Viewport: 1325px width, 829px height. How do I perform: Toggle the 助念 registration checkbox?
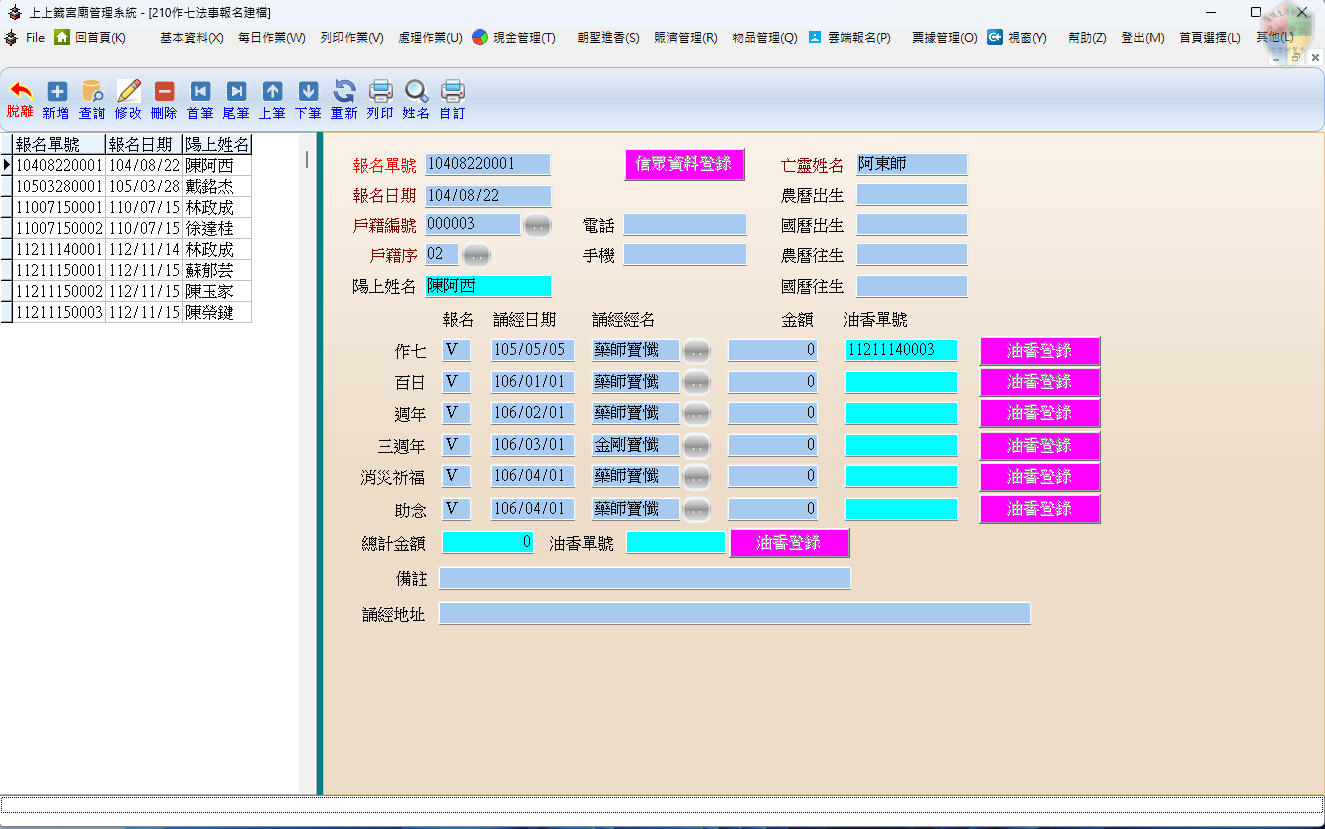(455, 508)
